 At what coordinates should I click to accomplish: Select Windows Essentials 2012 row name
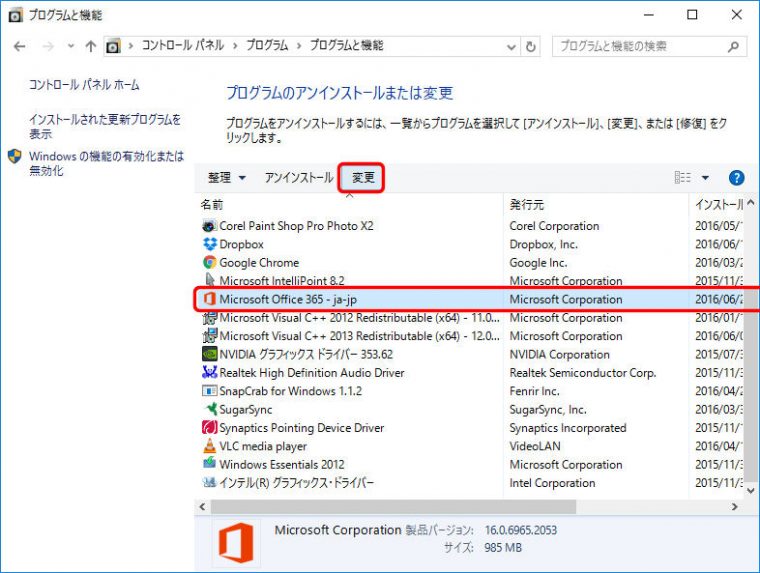click(282, 464)
